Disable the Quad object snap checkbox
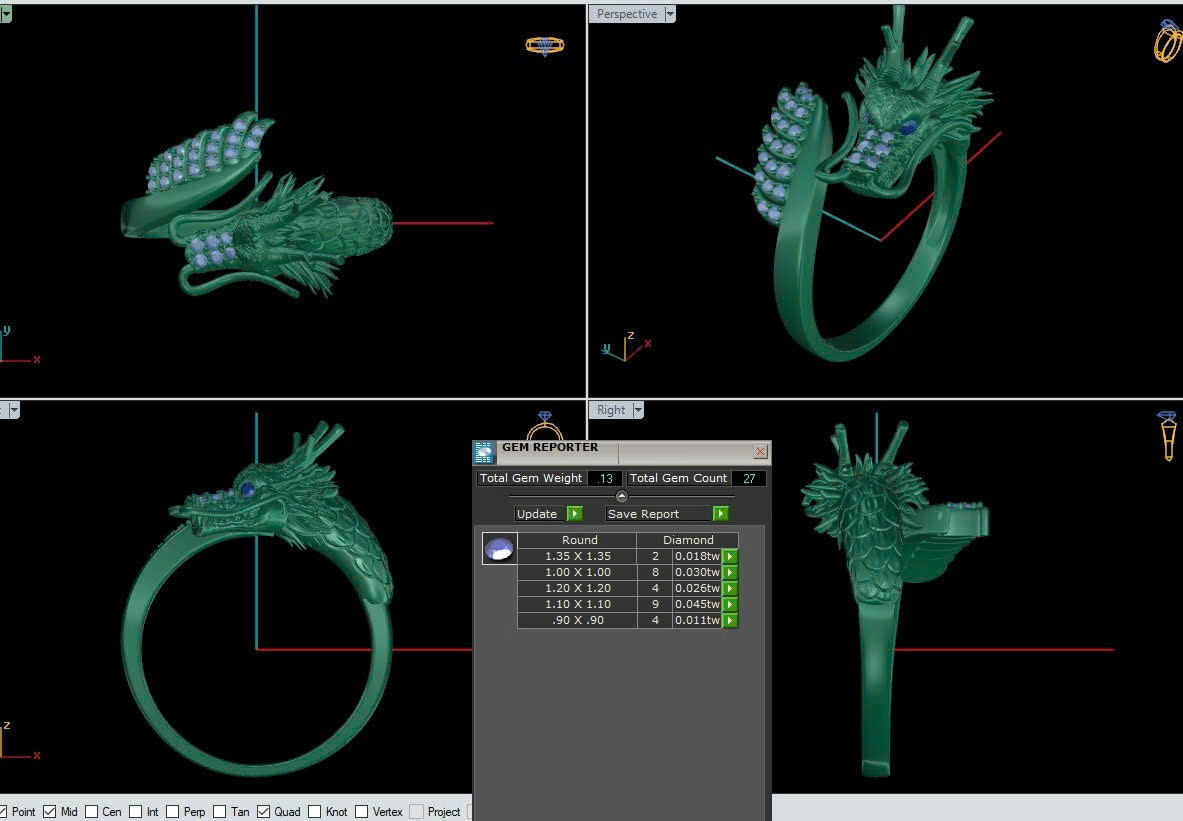 (x=265, y=811)
